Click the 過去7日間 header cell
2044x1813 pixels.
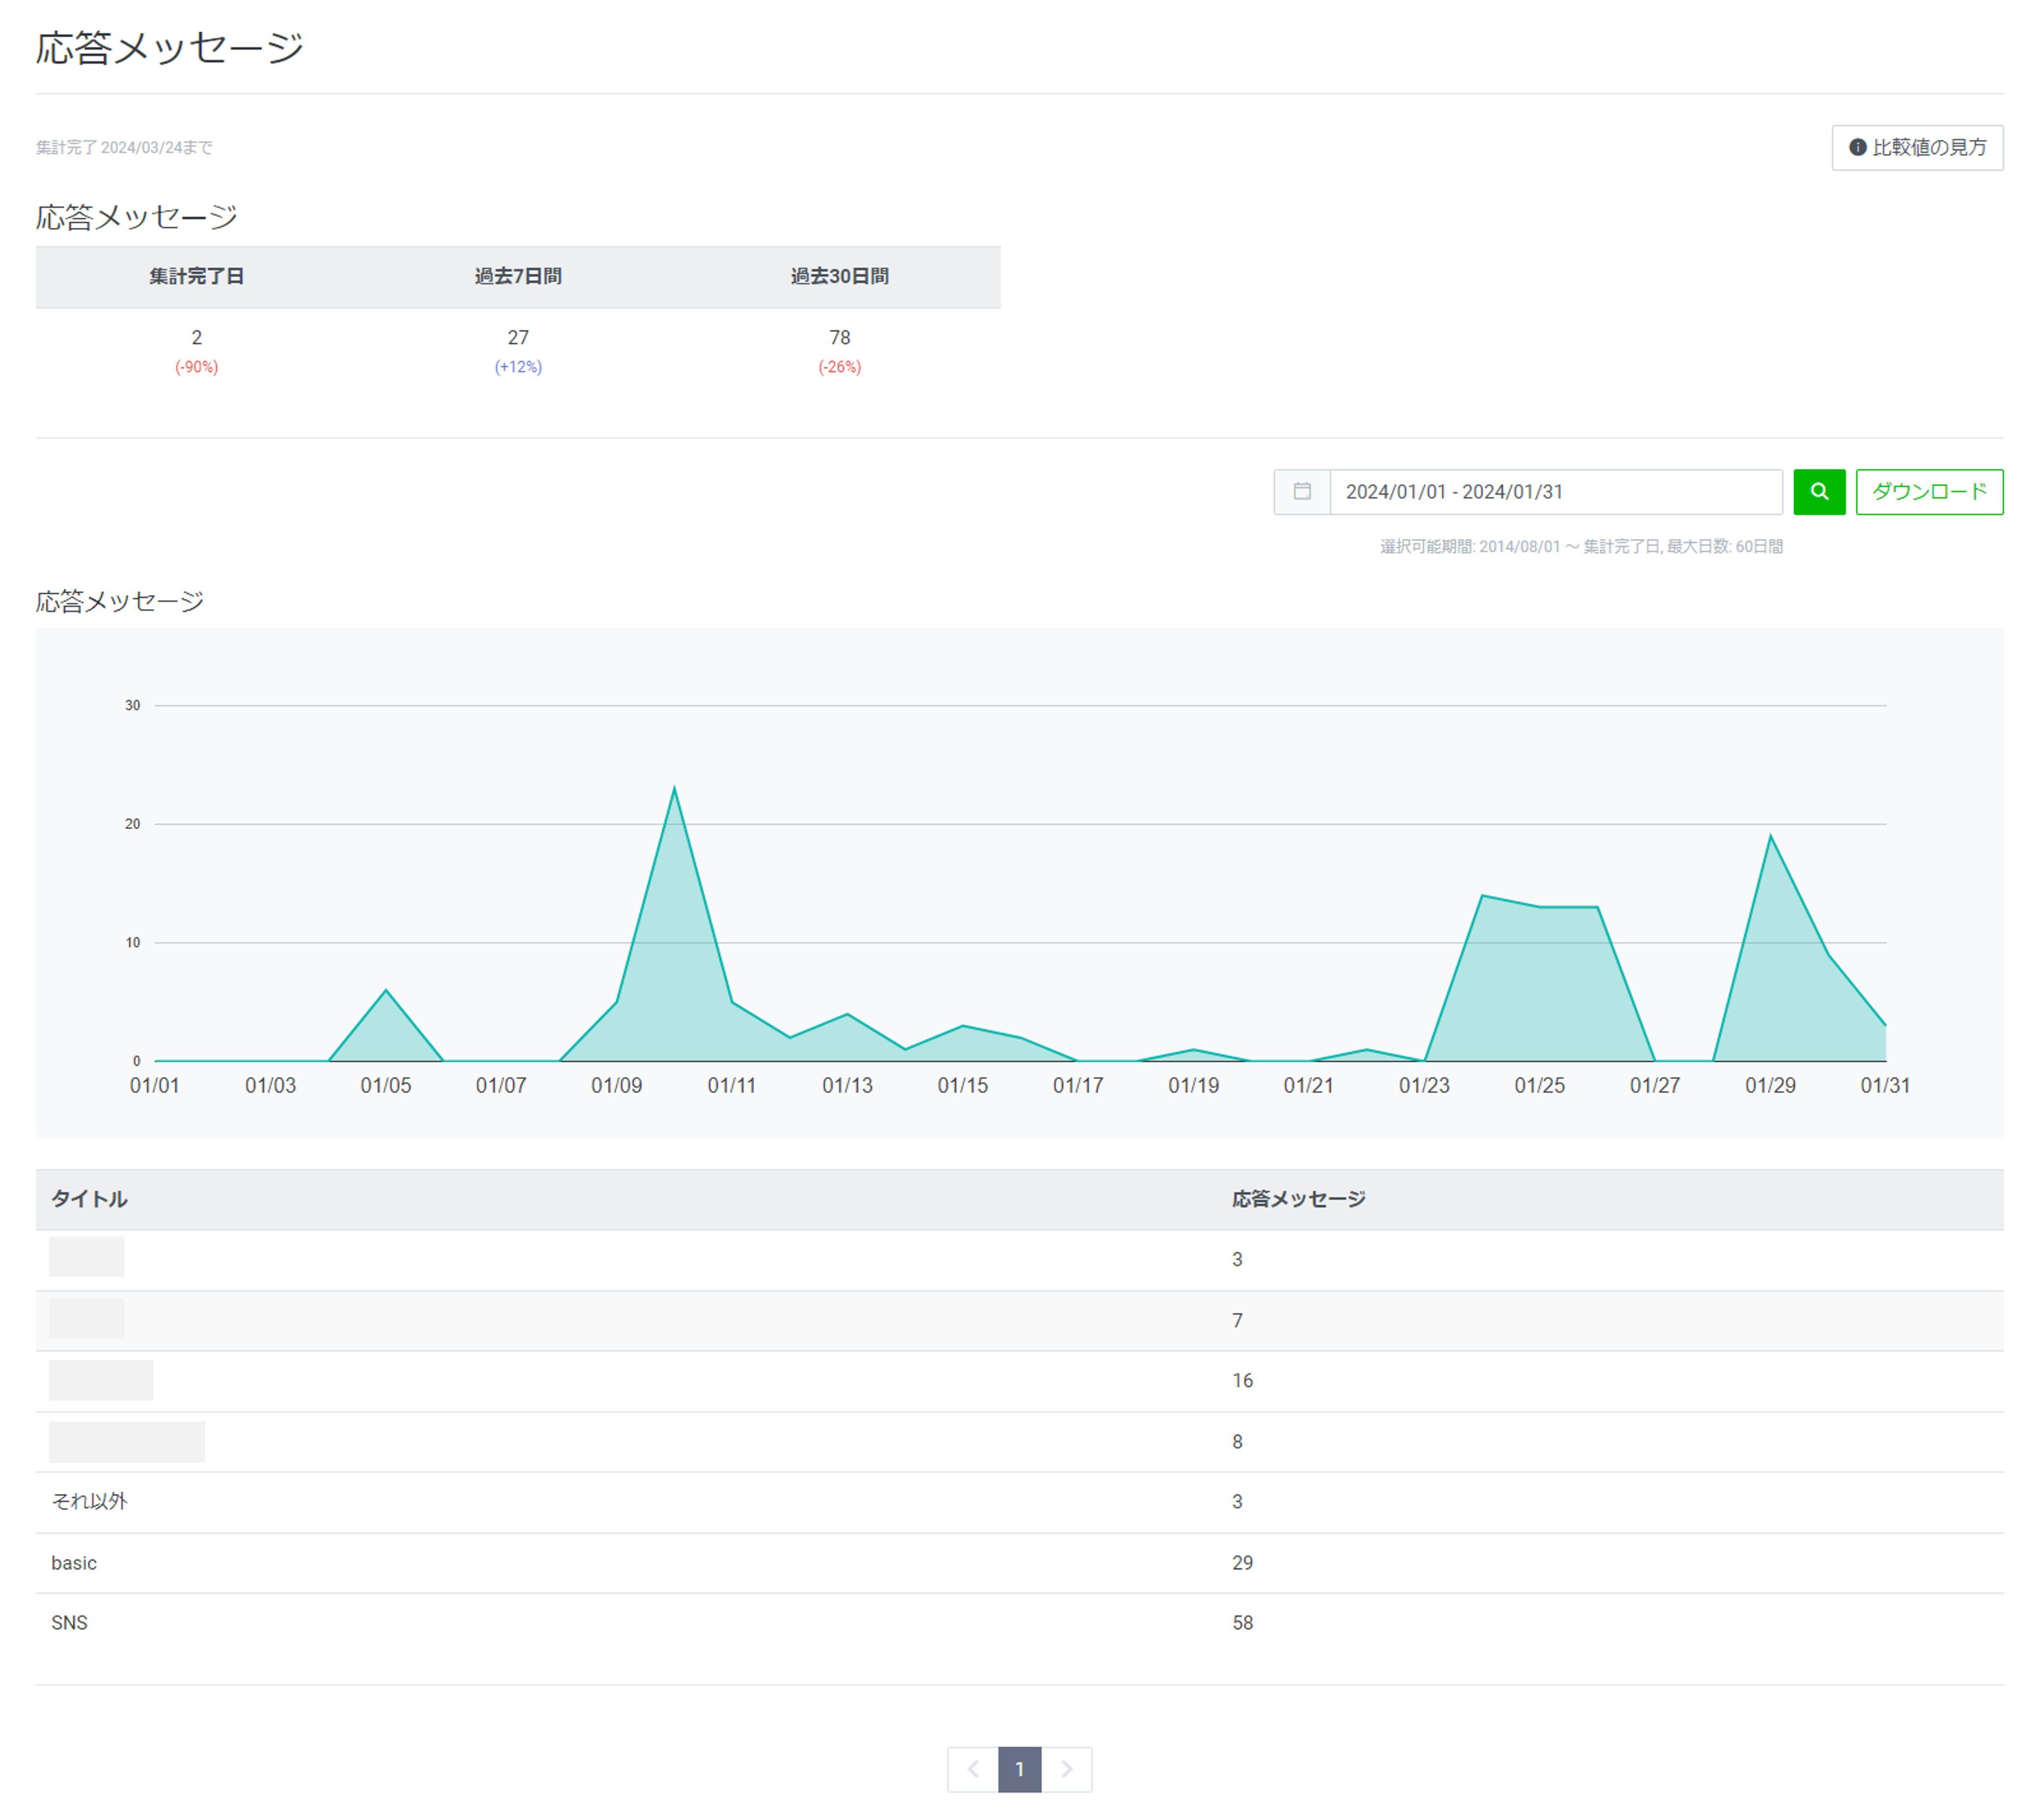click(x=518, y=276)
